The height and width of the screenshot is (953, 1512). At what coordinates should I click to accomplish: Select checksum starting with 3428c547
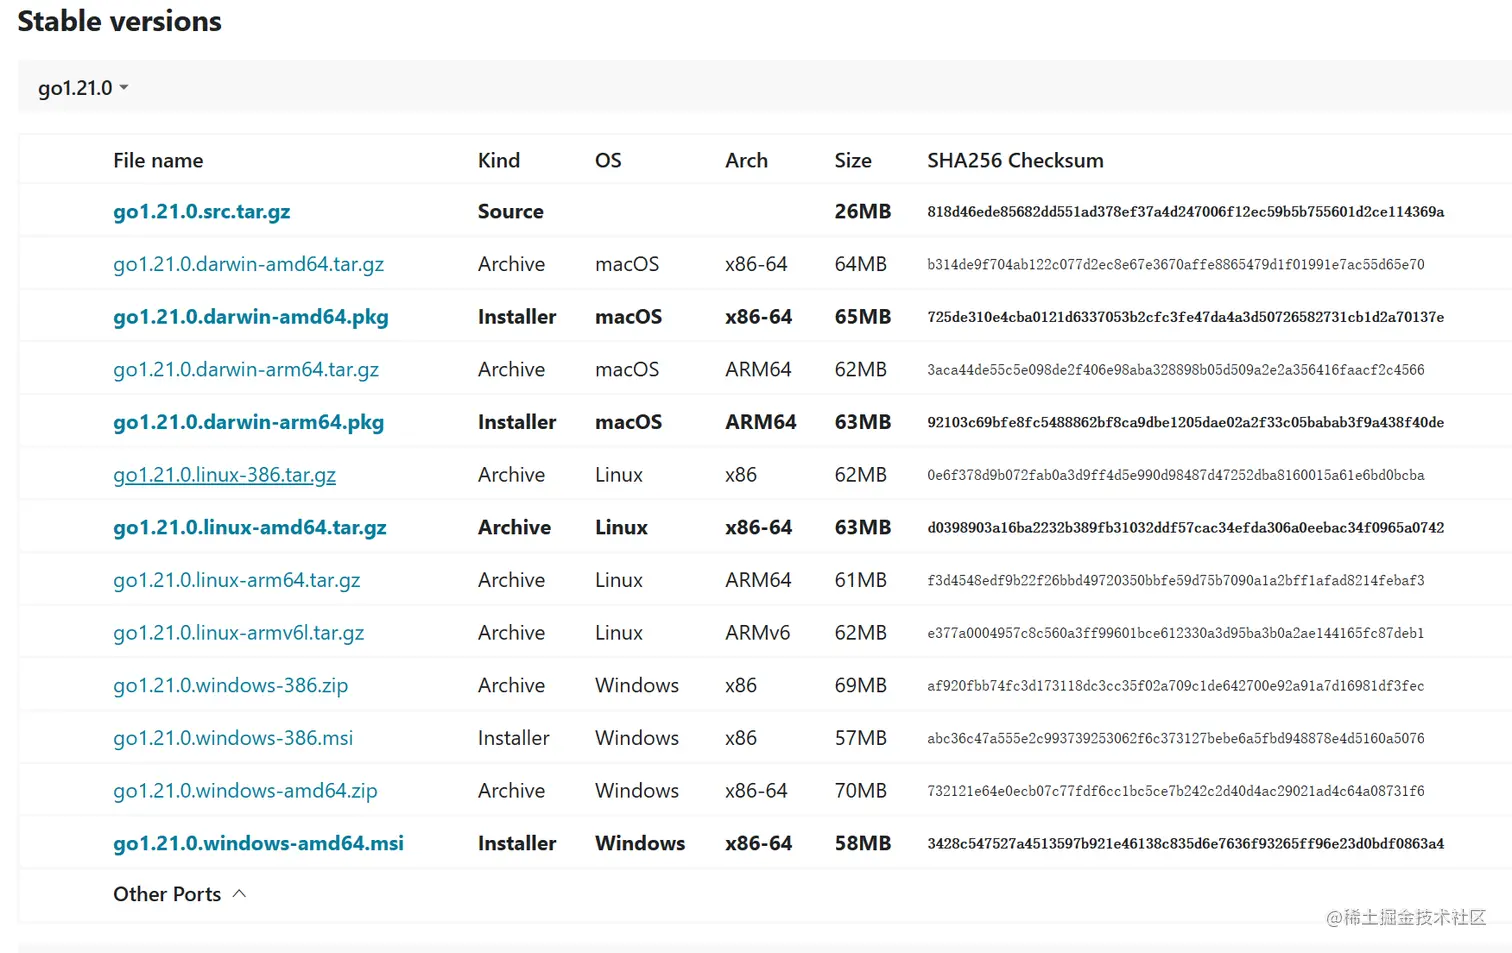pos(1185,843)
